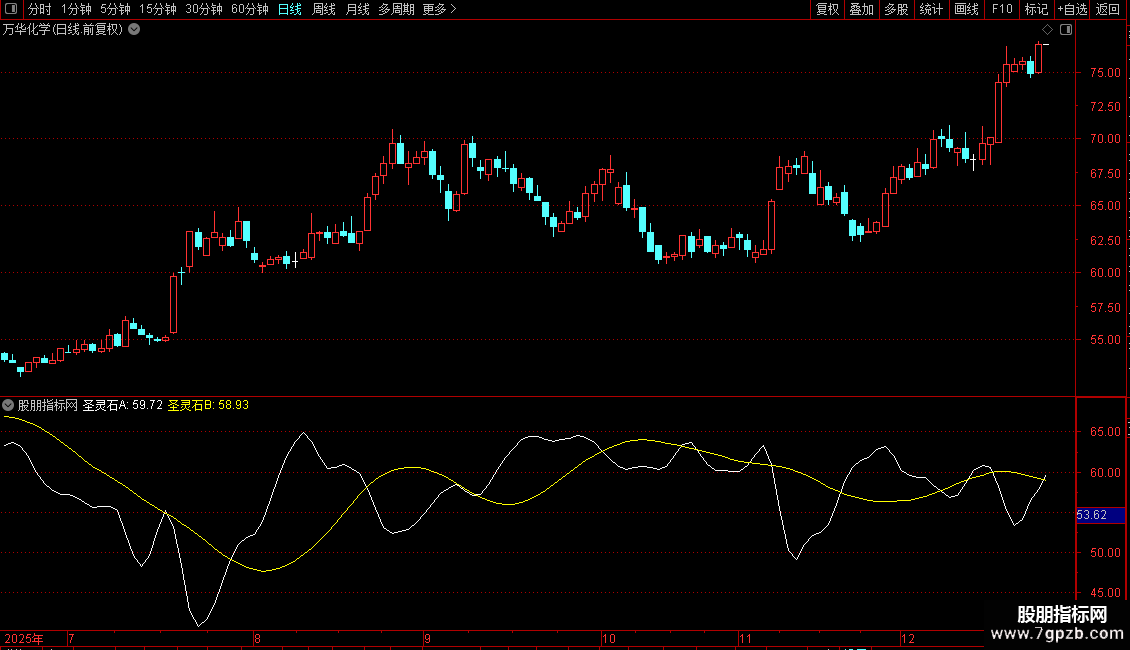The image size is (1130, 650).
Task: Click the diamond marker icon above price axis
Action: pos(1047,30)
